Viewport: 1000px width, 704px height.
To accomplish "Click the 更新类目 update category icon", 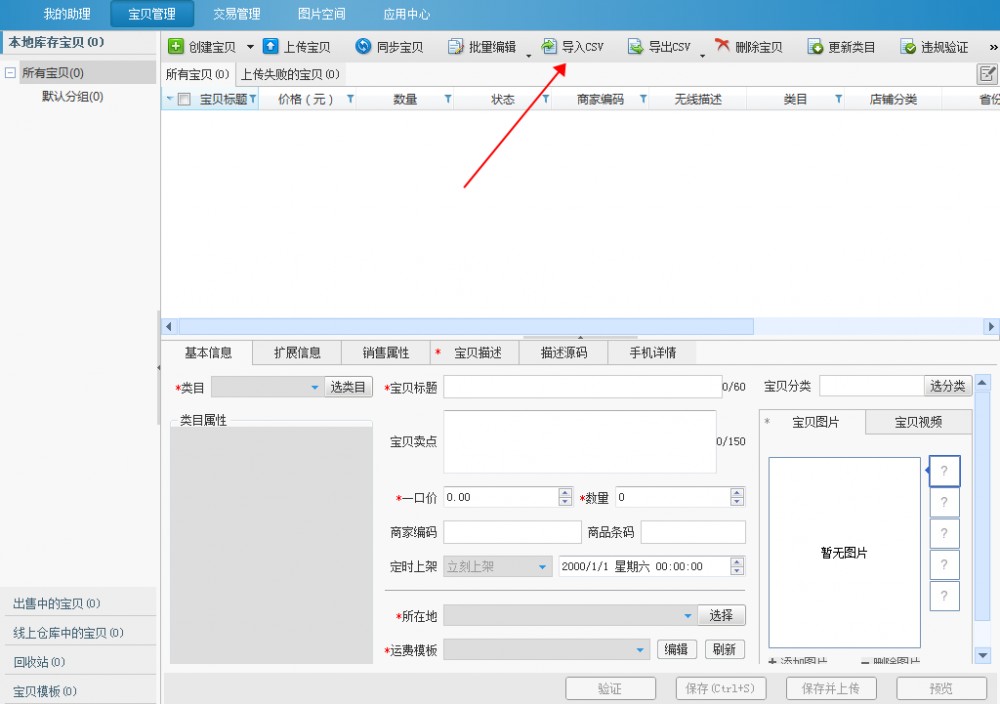I will click(x=815, y=47).
